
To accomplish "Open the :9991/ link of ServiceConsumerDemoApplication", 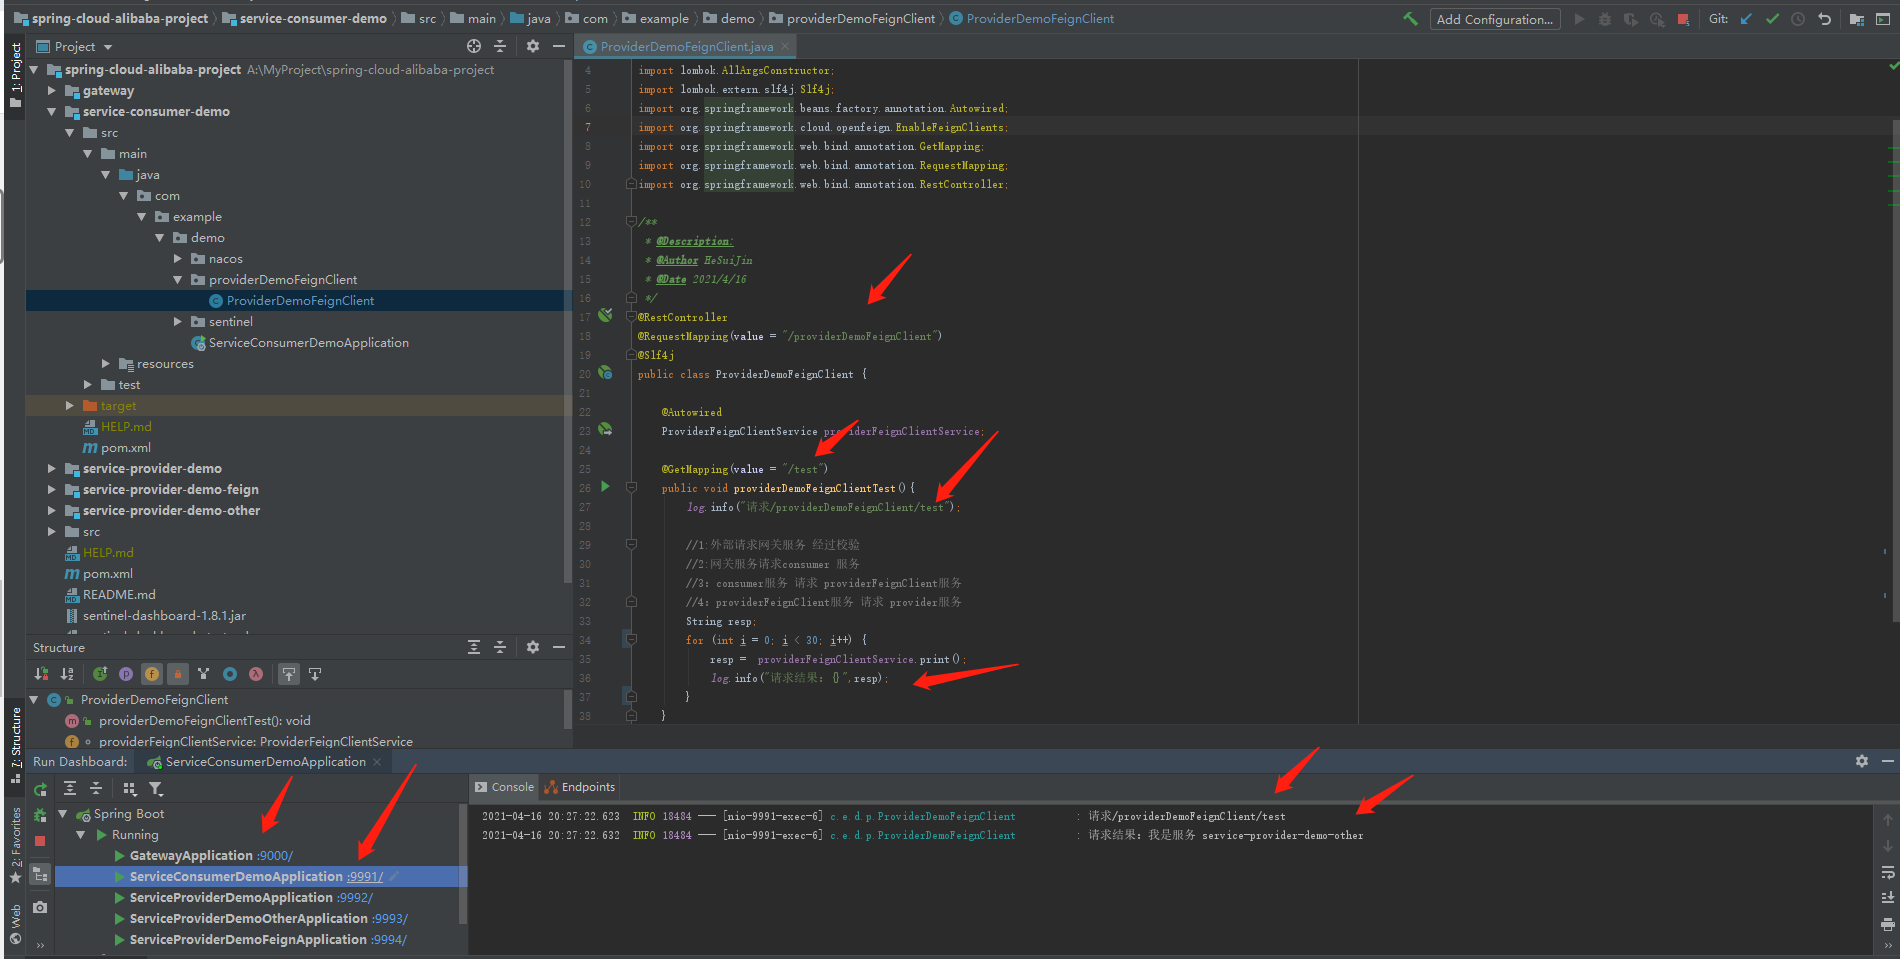I will (365, 877).
